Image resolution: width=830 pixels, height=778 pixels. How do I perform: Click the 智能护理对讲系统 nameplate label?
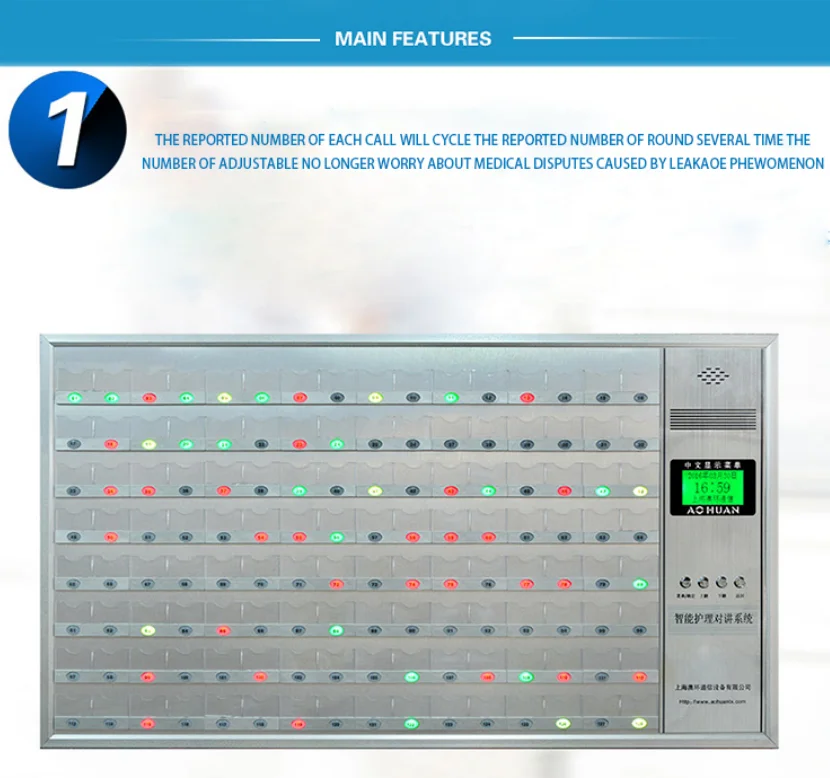coord(712,618)
